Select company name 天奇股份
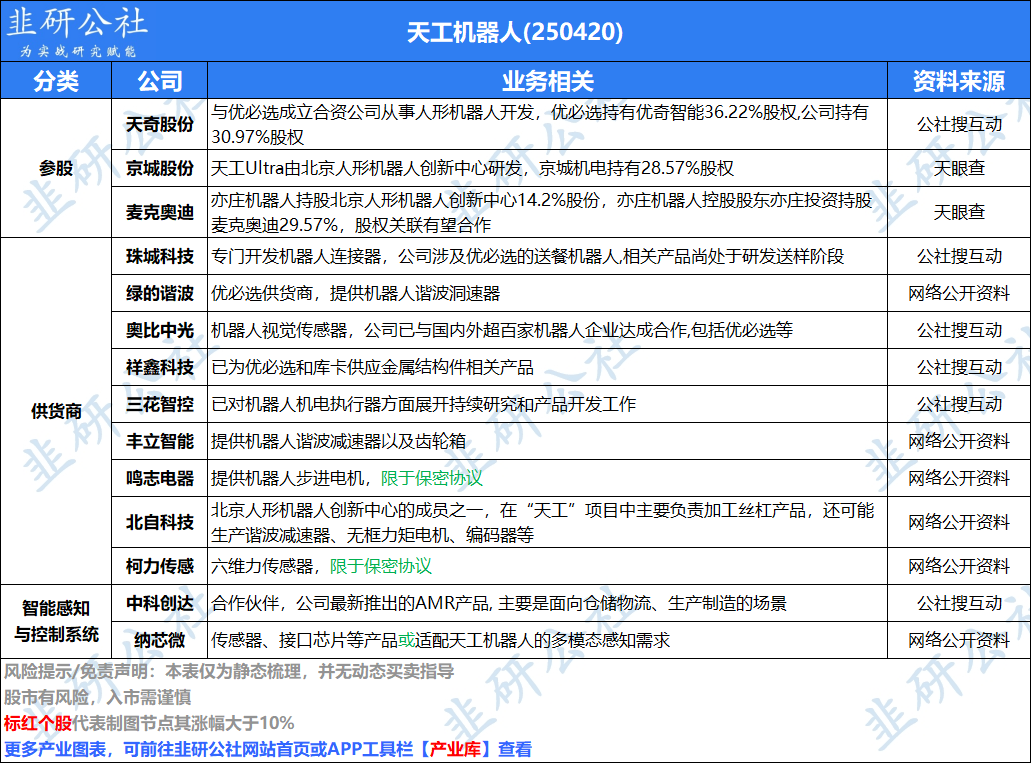 pos(159,124)
